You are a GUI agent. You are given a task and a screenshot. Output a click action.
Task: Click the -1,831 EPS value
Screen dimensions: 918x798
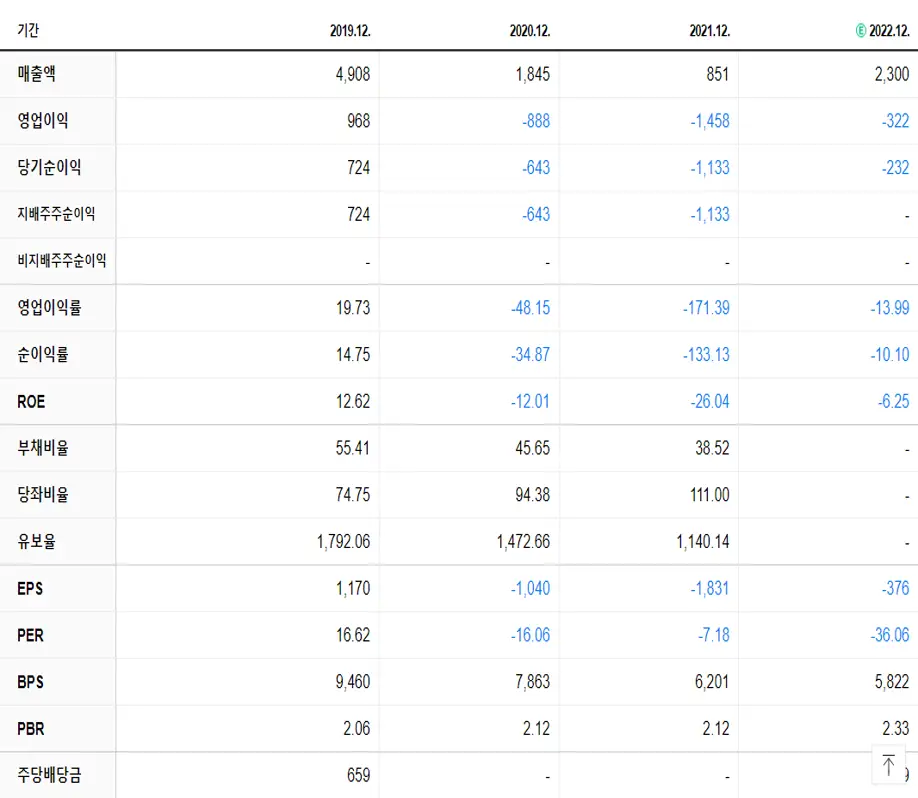click(710, 588)
